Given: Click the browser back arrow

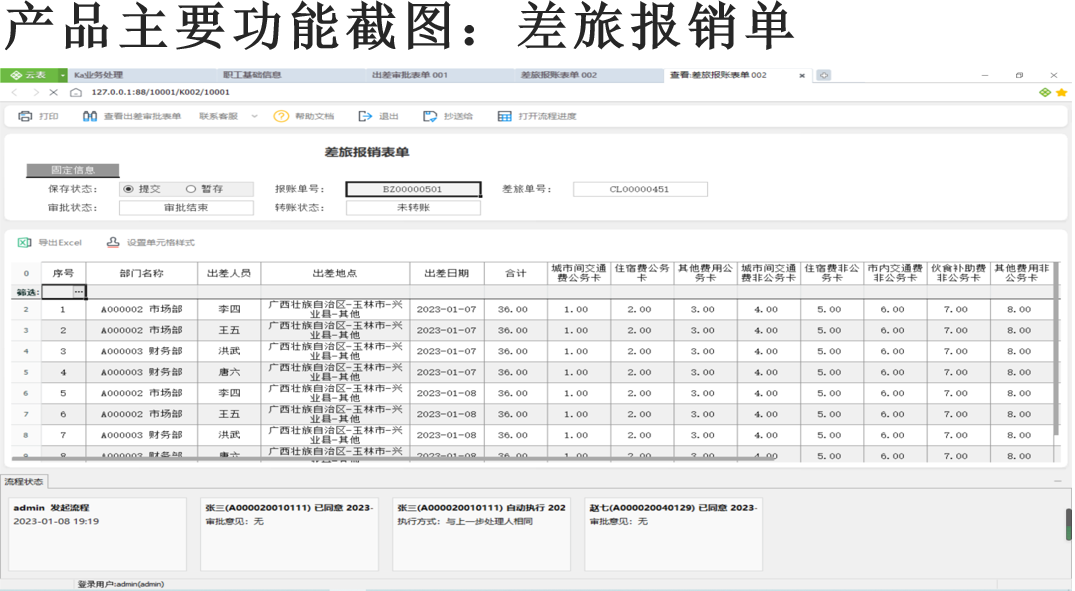Looking at the screenshot, I should [14, 92].
